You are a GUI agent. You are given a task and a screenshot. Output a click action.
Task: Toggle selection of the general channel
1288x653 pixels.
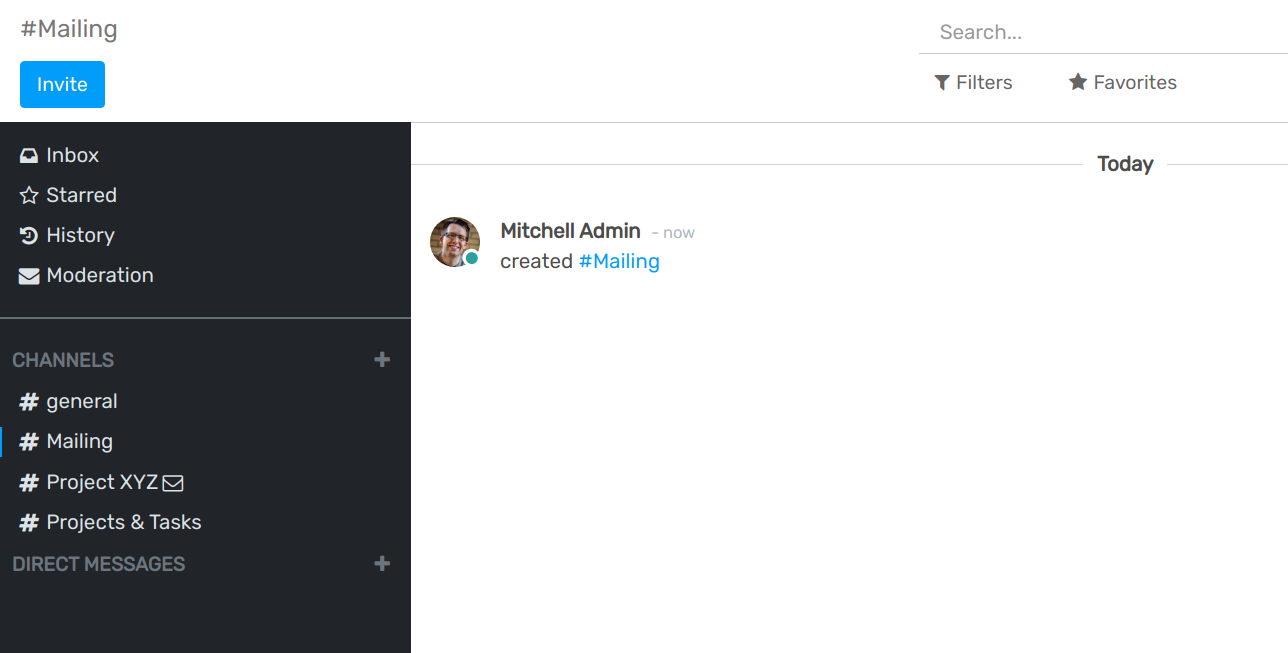[x=79, y=401]
